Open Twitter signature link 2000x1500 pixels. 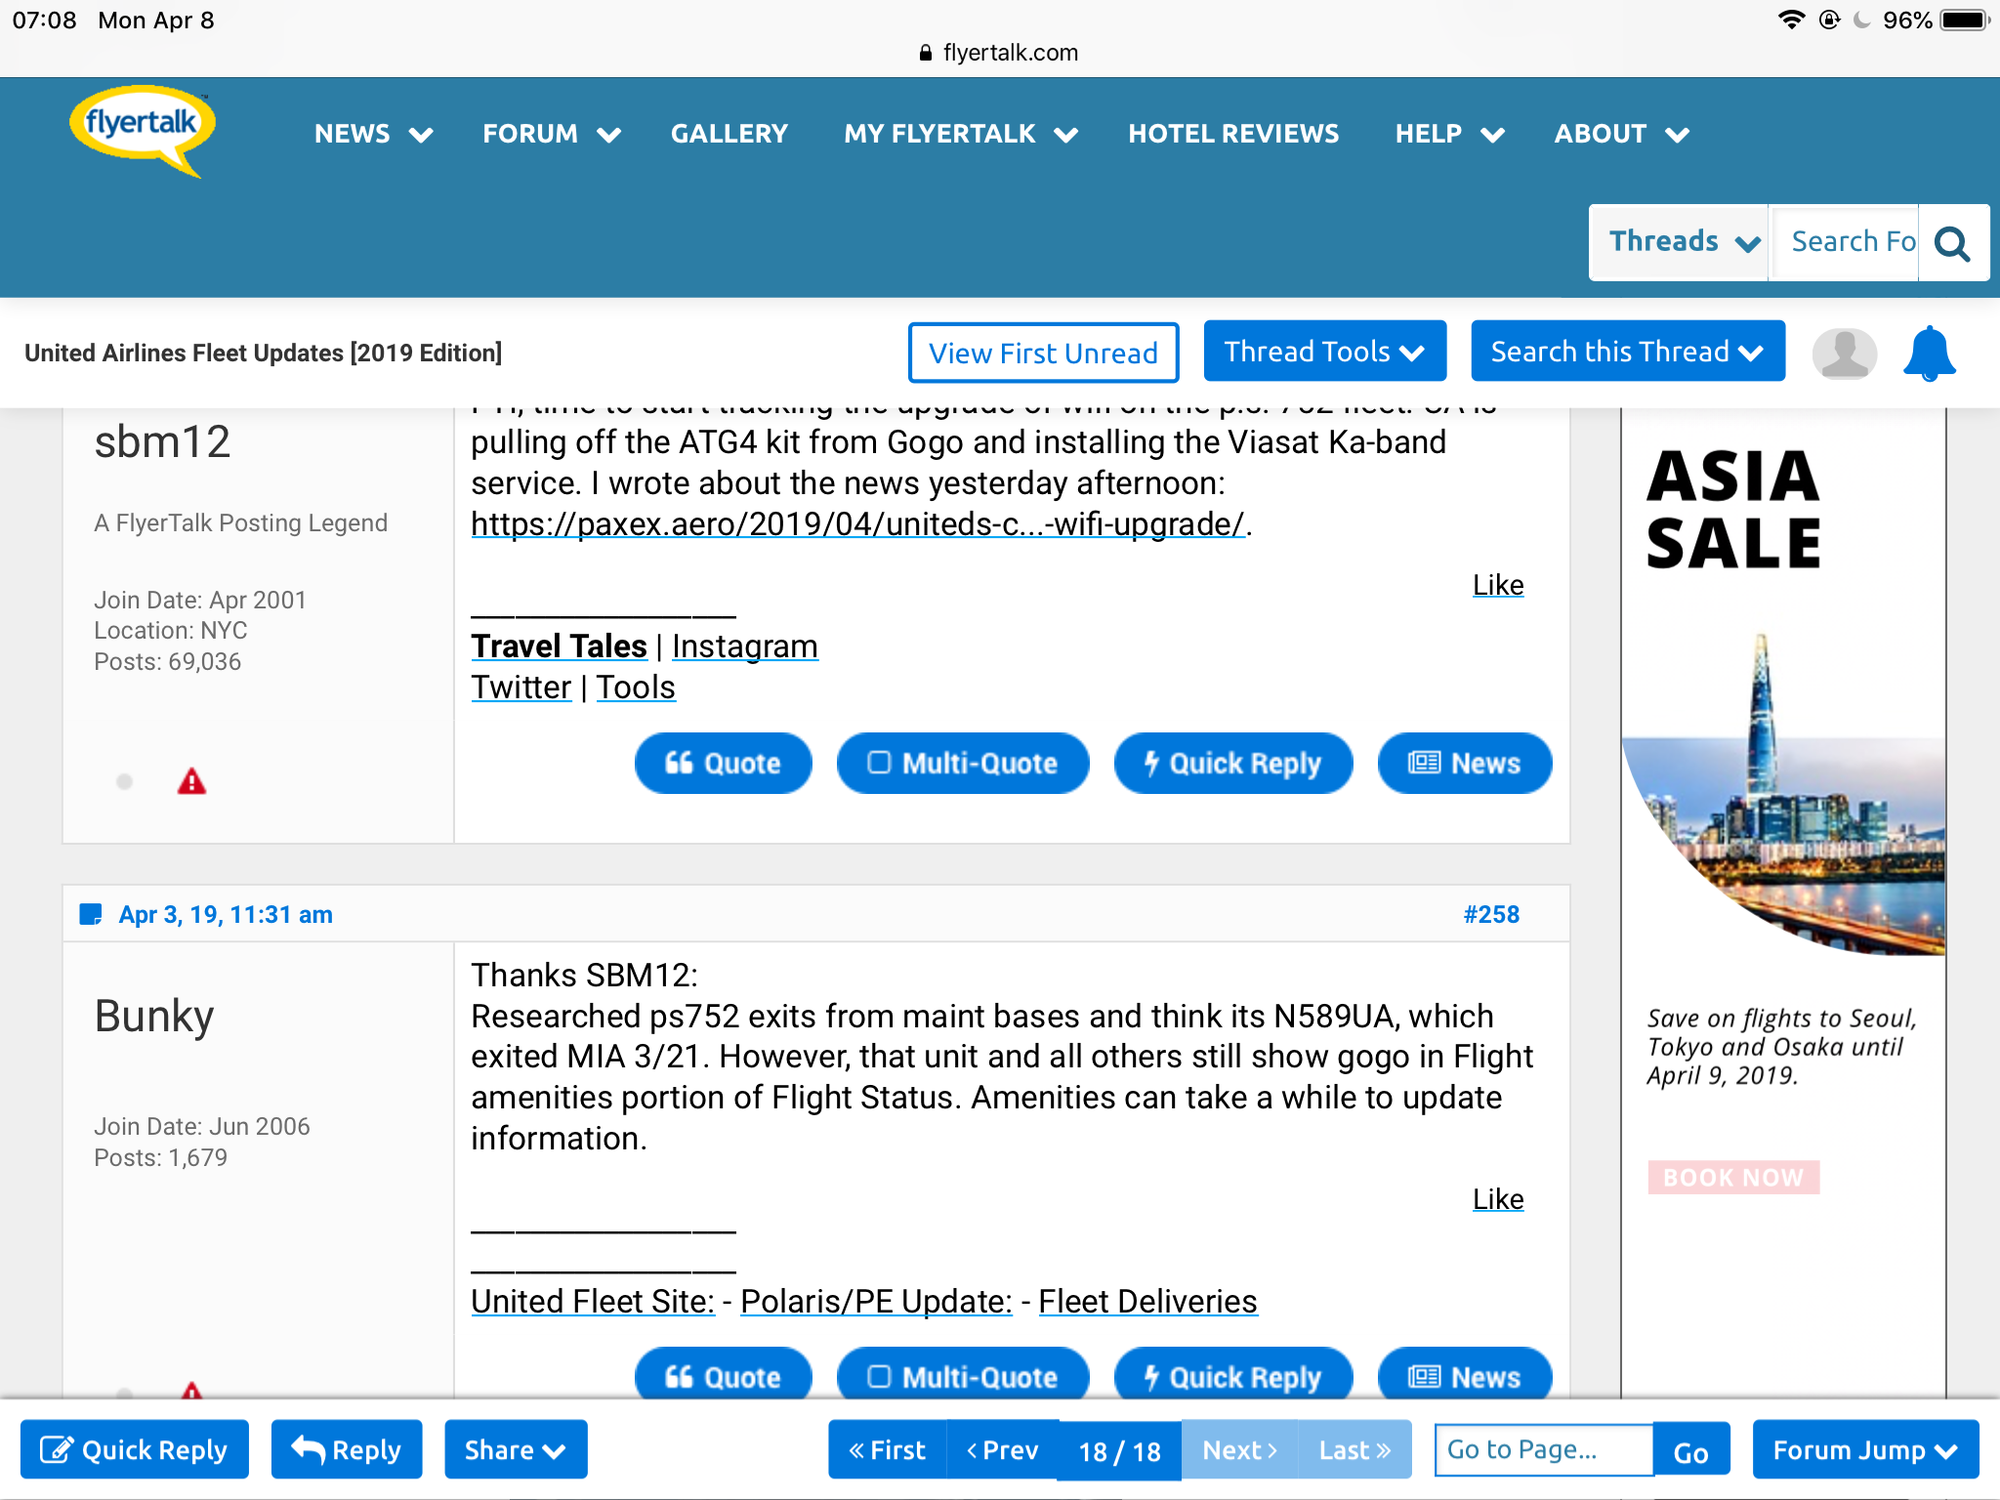pyautogui.click(x=521, y=687)
